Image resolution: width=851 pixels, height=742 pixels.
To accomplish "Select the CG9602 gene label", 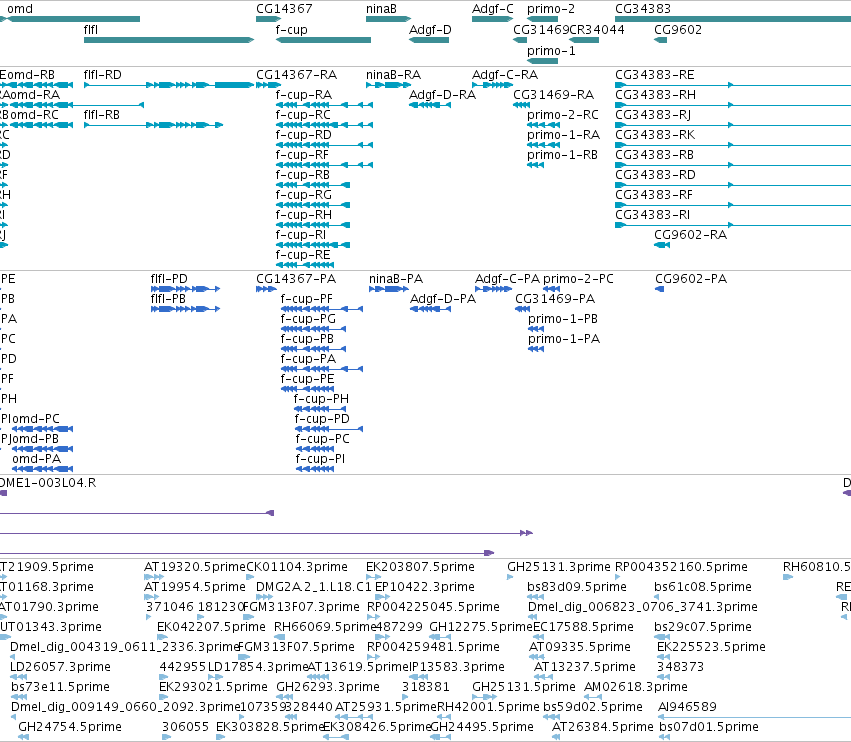I will (x=678, y=29).
